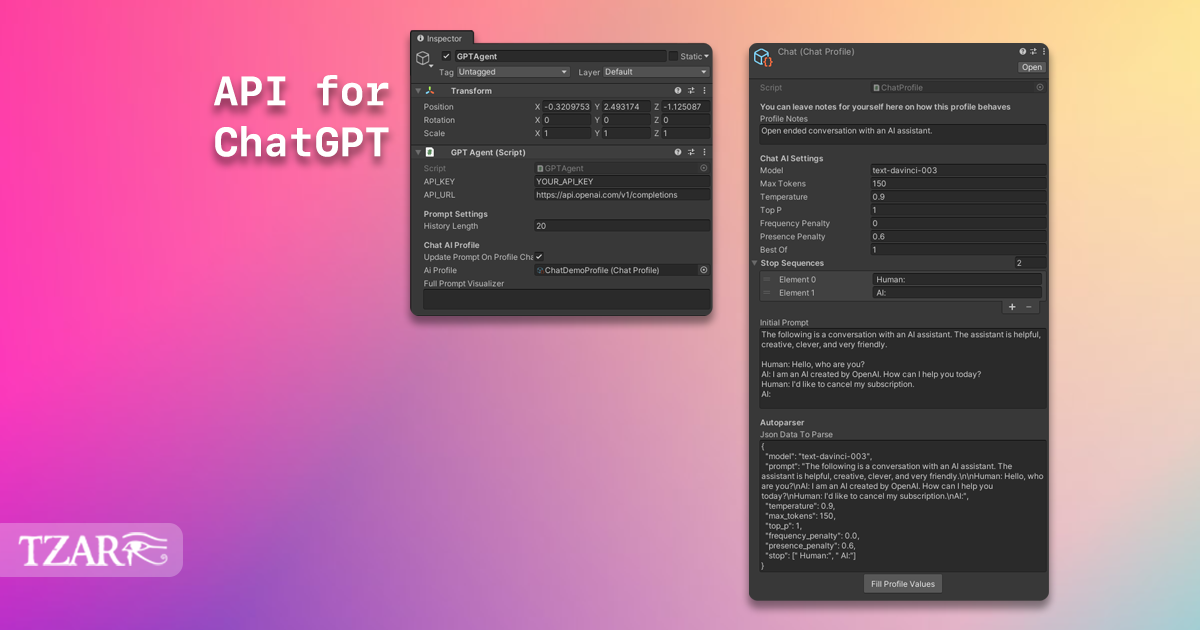Click the Transform help icon
This screenshot has width=1200, height=630.
pyautogui.click(x=678, y=90)
